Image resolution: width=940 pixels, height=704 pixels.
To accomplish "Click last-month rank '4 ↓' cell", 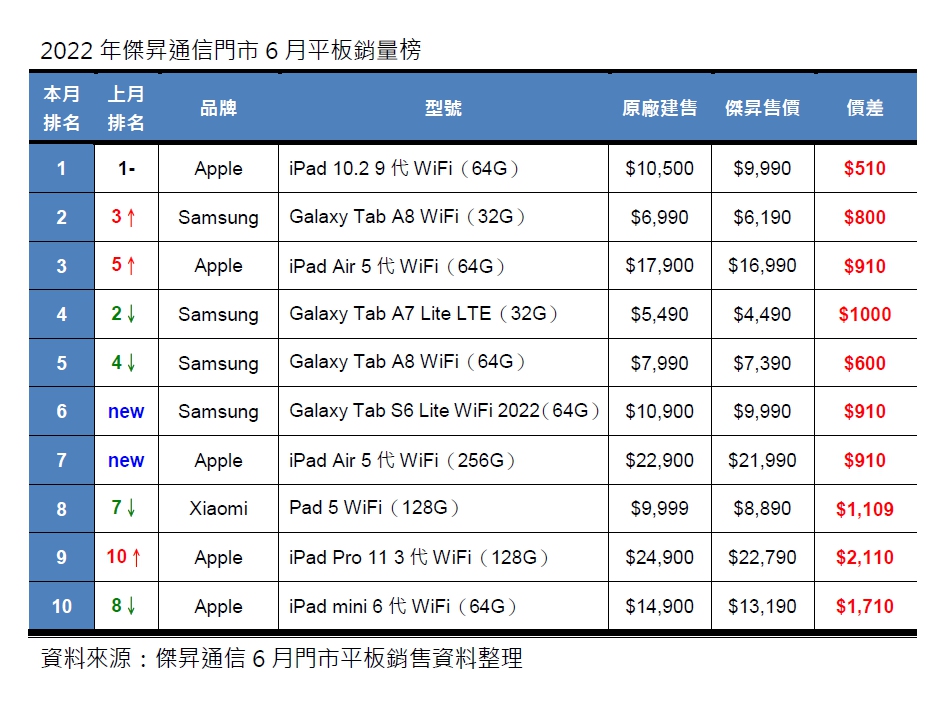I will point(126,363).
